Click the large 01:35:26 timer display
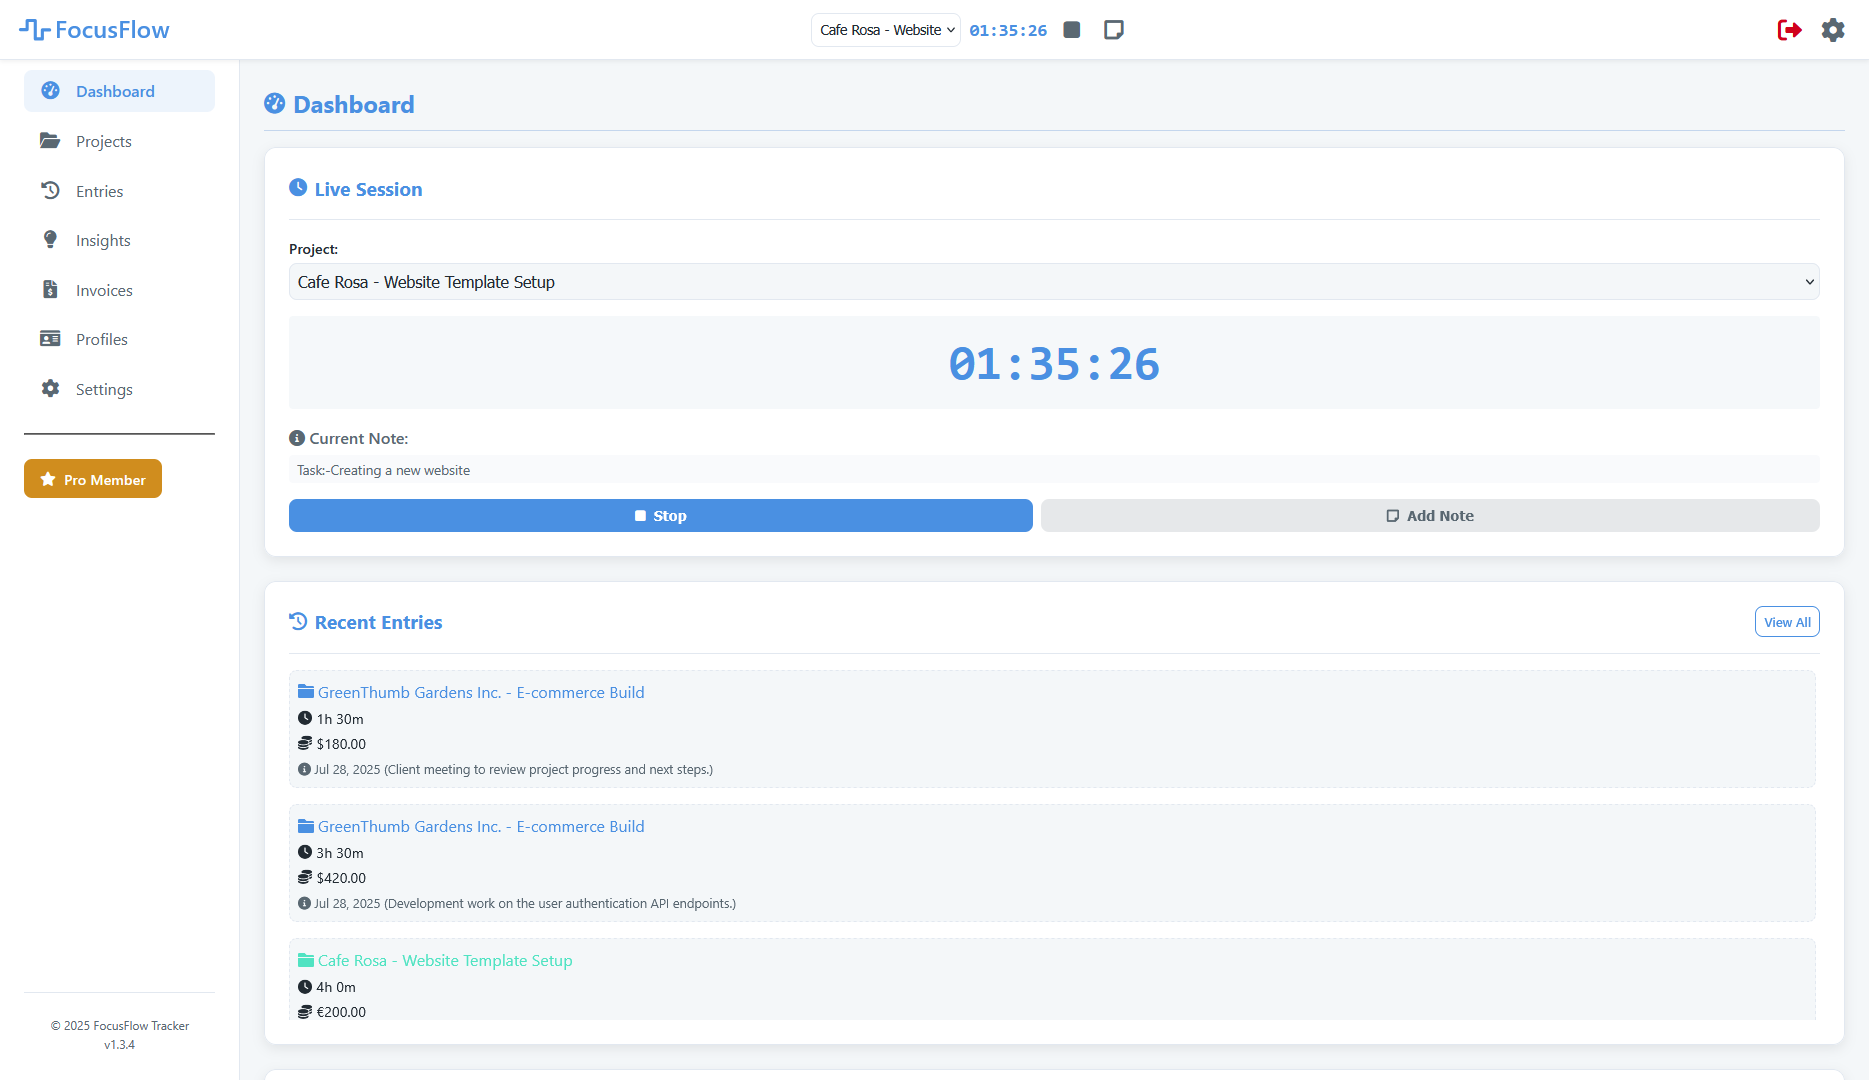The height and width of the screenshot is (1080, 1869). click(x=1054, y=363)
